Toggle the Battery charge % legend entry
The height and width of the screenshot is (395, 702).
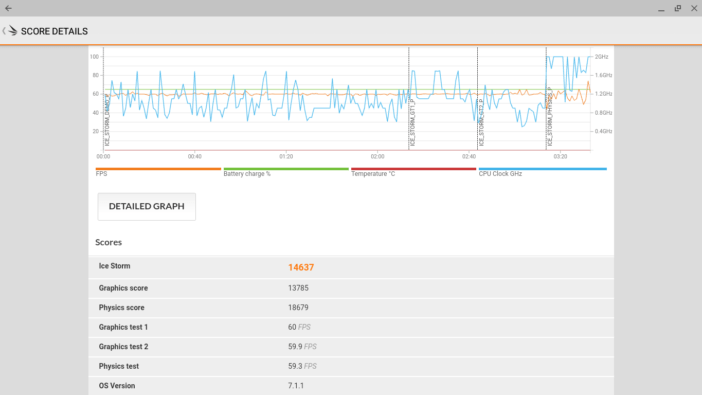click(286, 172)
